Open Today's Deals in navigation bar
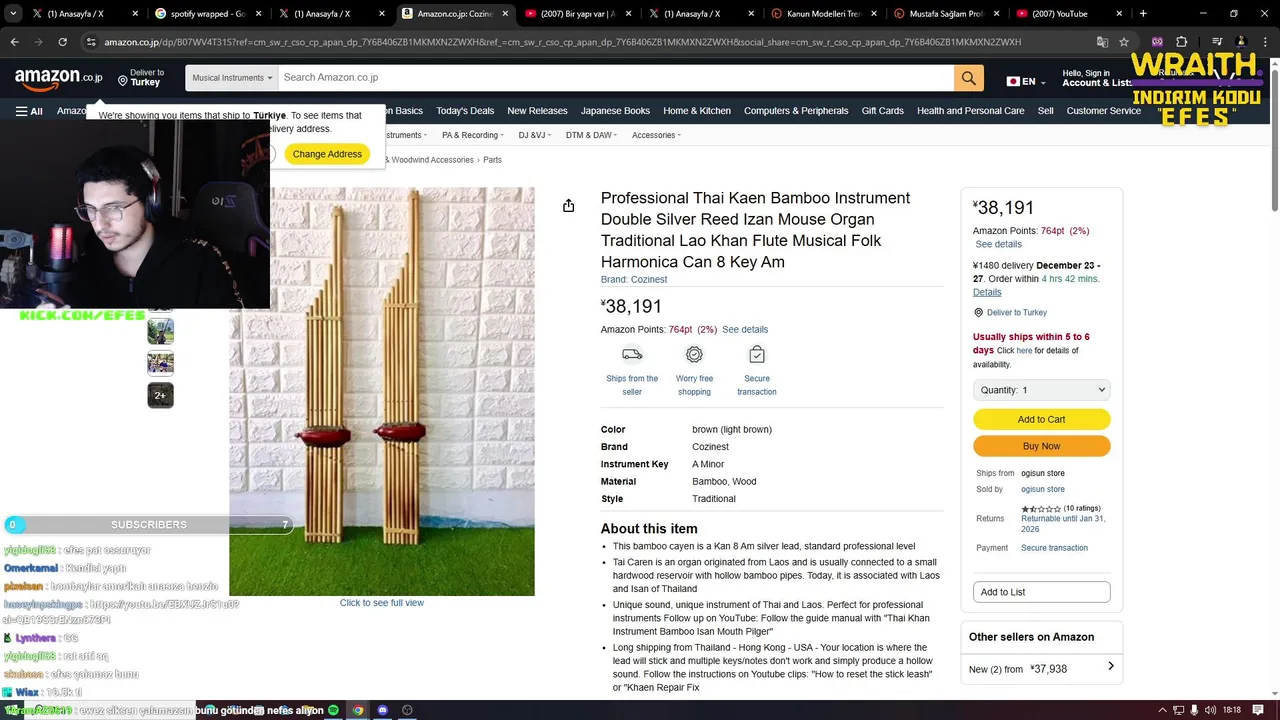Screen dimensions: 1280x720 tap(465, 111)
